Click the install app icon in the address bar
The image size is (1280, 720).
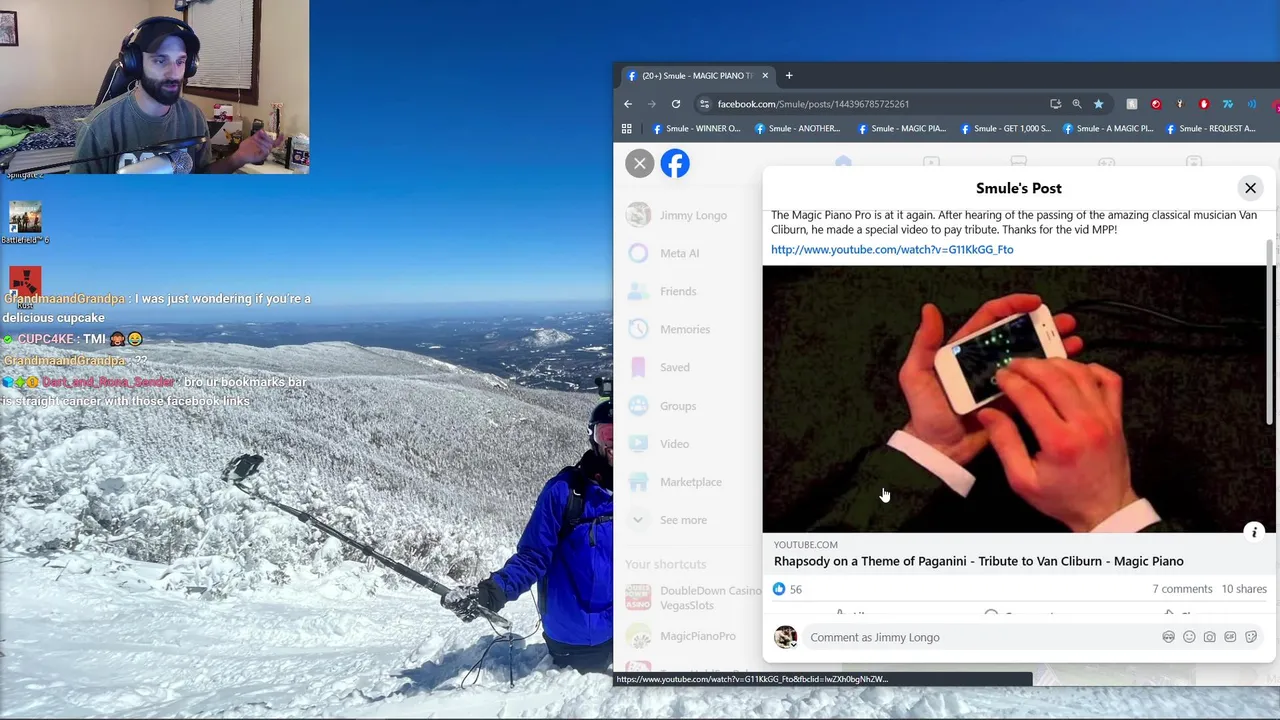tap(1055, 104)
